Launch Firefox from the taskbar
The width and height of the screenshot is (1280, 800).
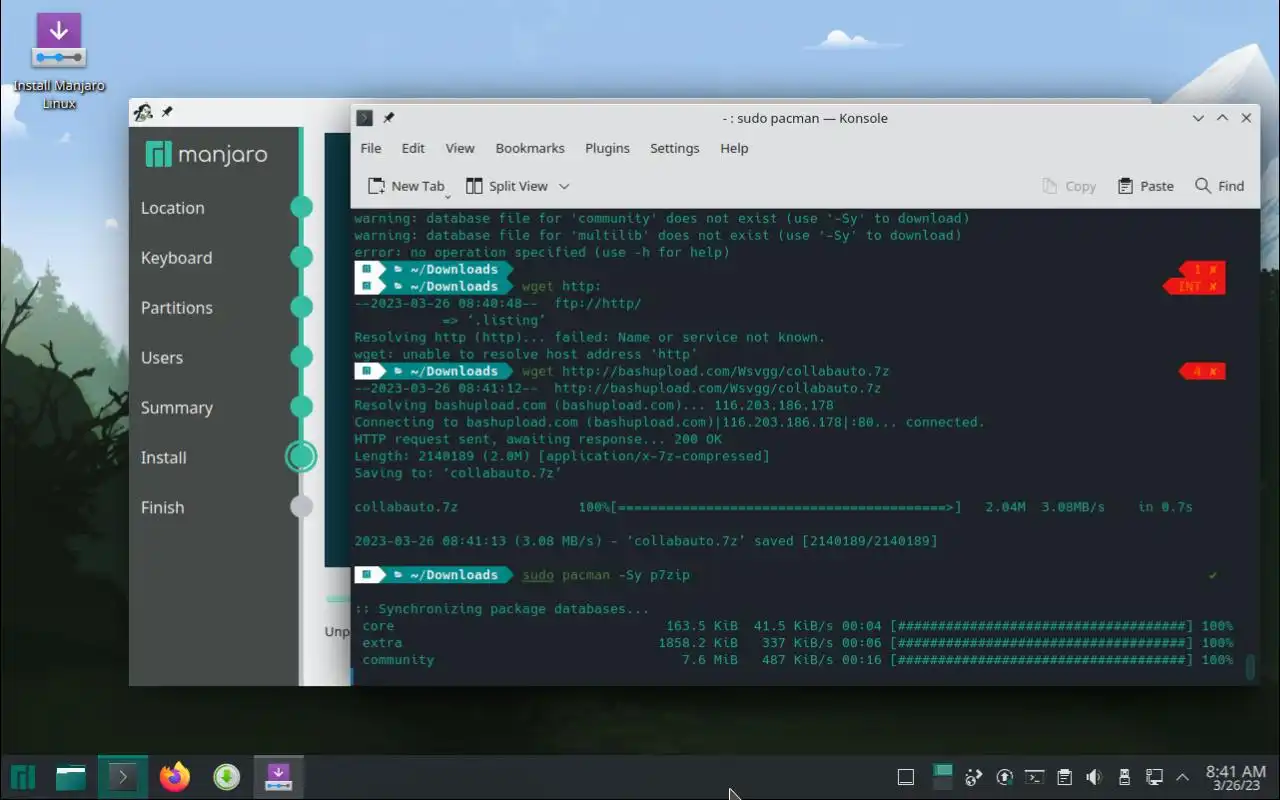[x=175, y=777]
